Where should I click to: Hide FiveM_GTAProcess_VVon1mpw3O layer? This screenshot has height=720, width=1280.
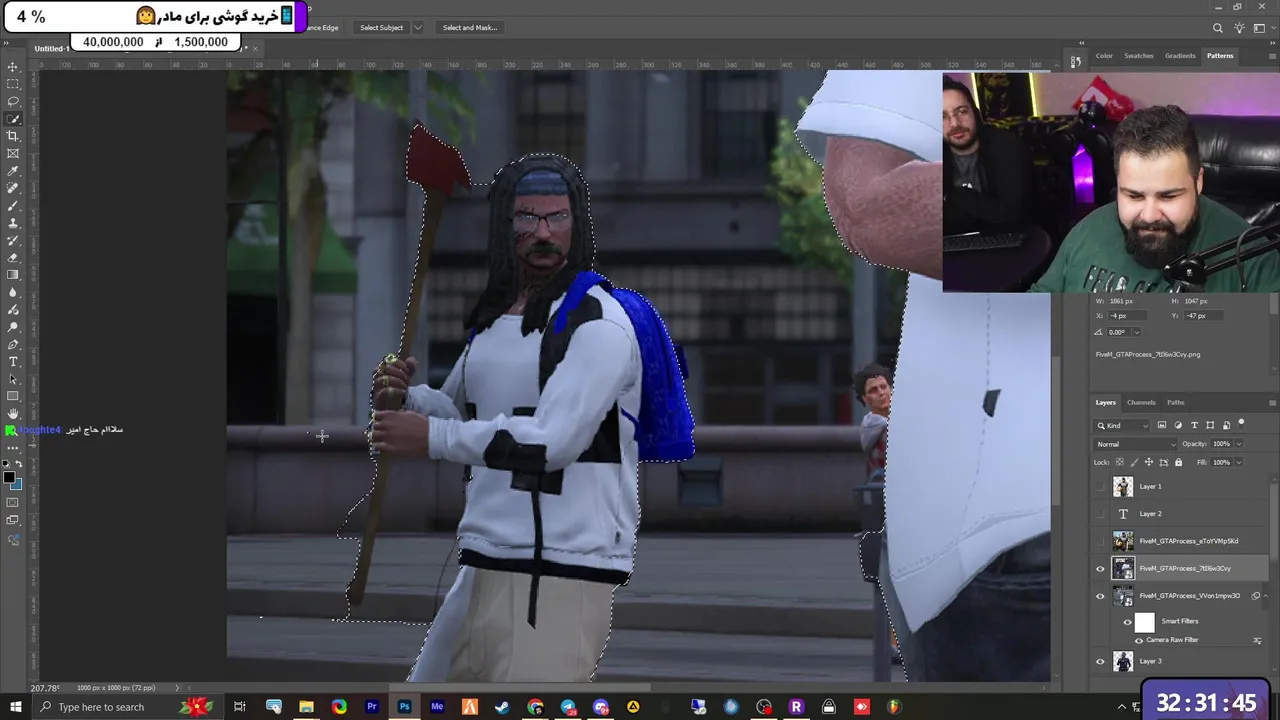pyautogui.click(x=1101, y=596)
